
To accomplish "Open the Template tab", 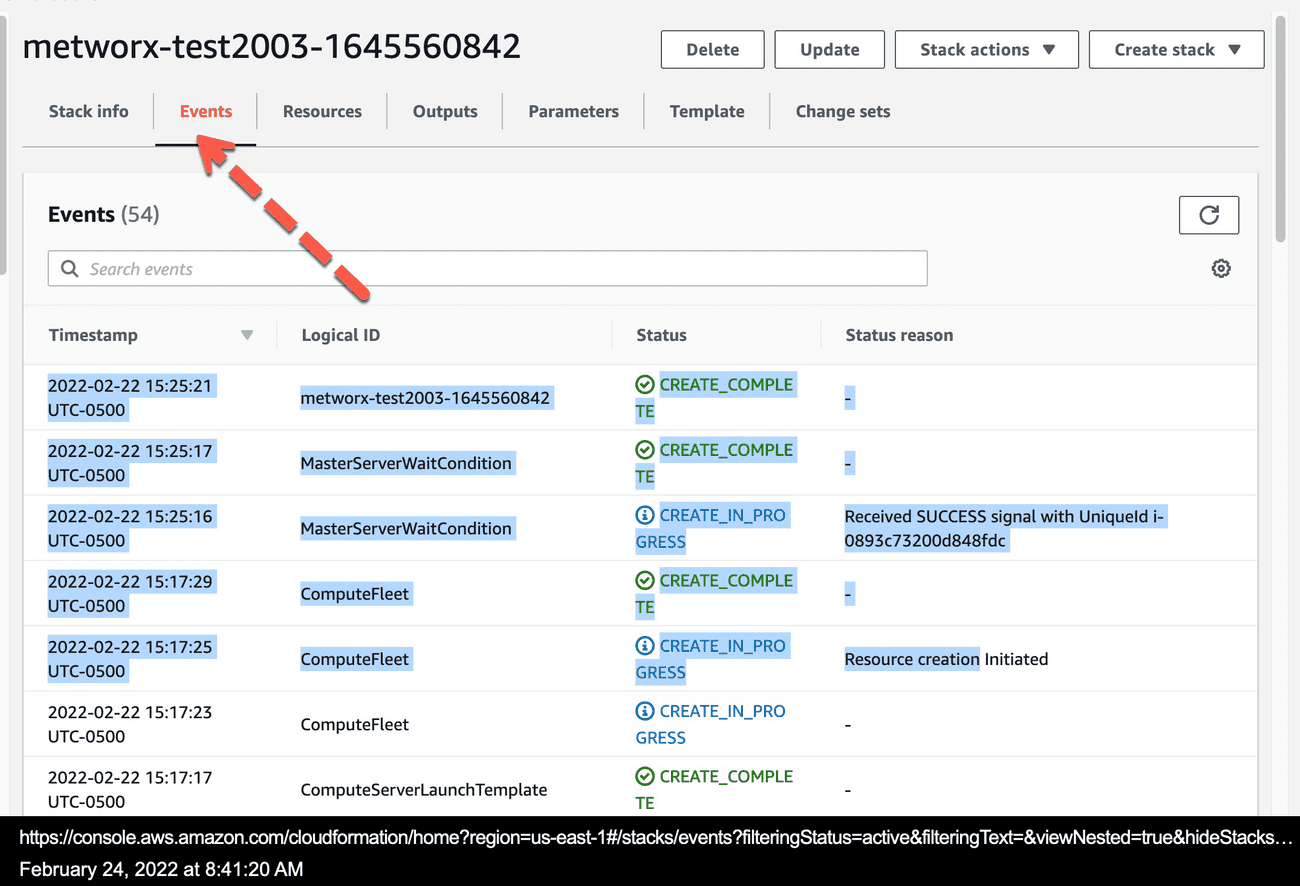I will coord(706,111).
